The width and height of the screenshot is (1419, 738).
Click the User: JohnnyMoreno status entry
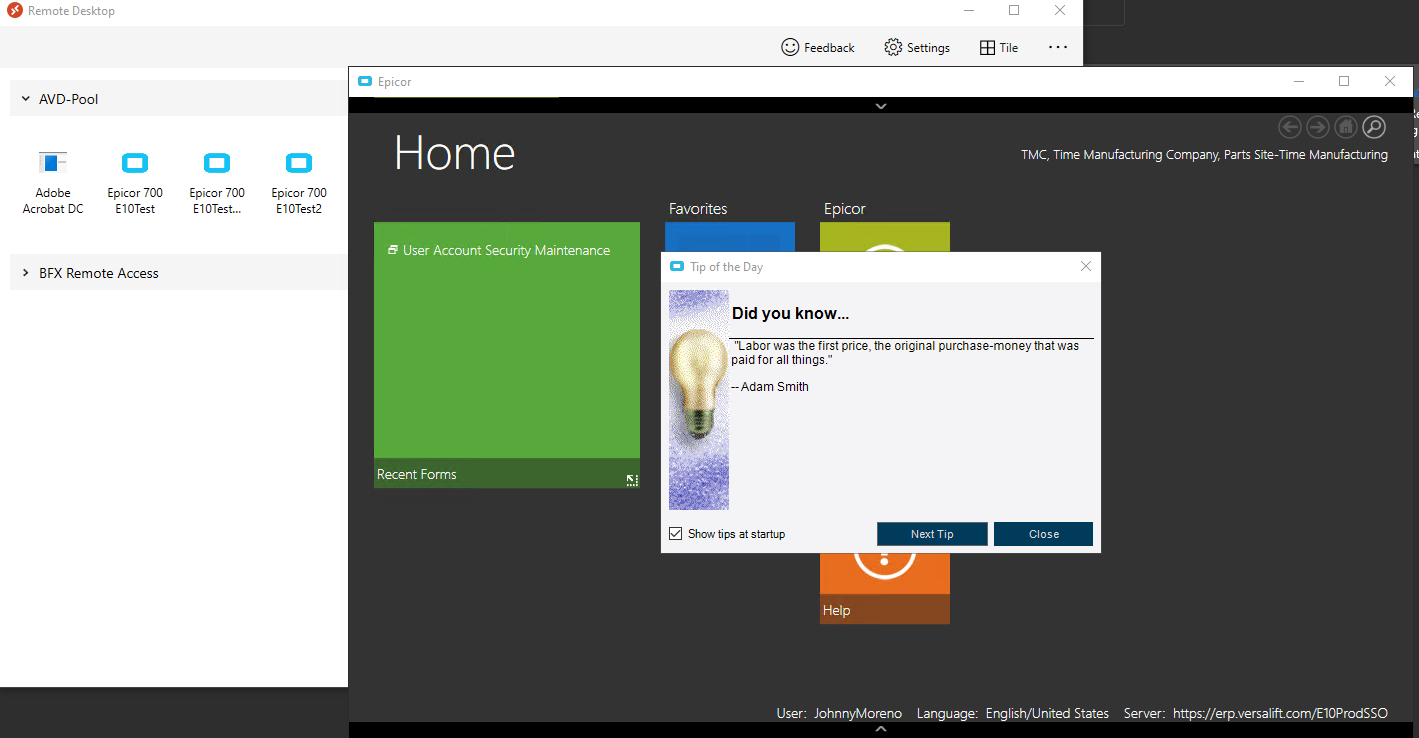(839, 713)
